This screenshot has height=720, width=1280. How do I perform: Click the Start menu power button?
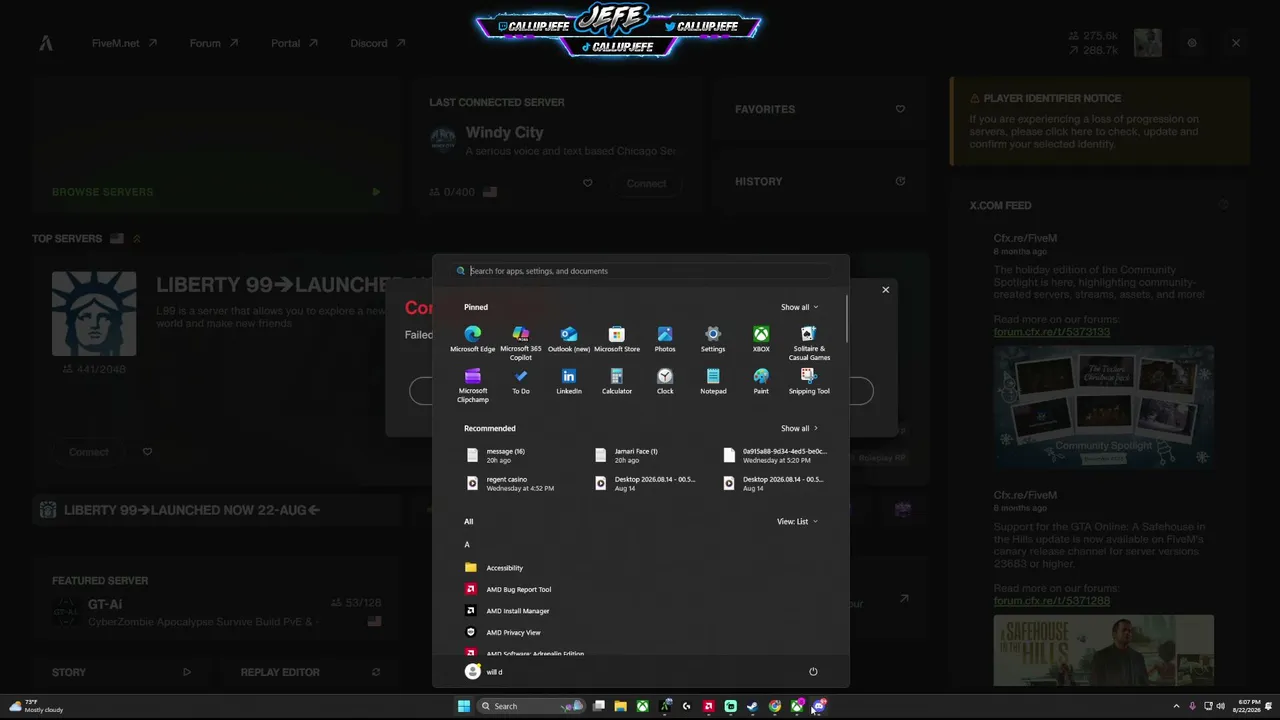pos(813,672)
